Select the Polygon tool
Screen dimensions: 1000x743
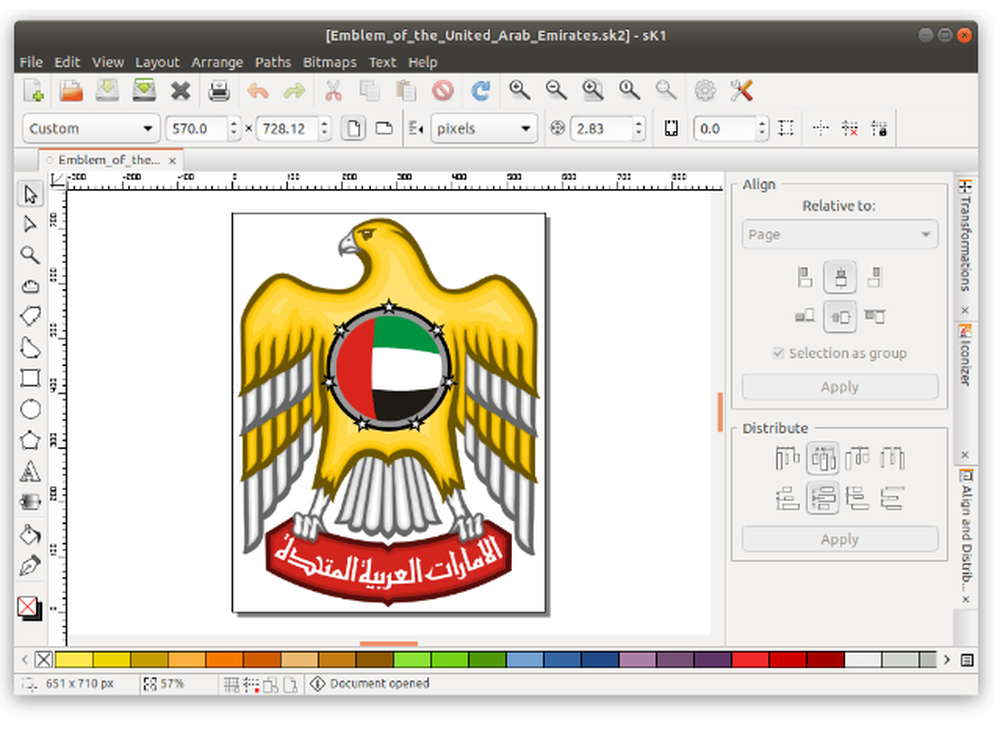[30, 440]
